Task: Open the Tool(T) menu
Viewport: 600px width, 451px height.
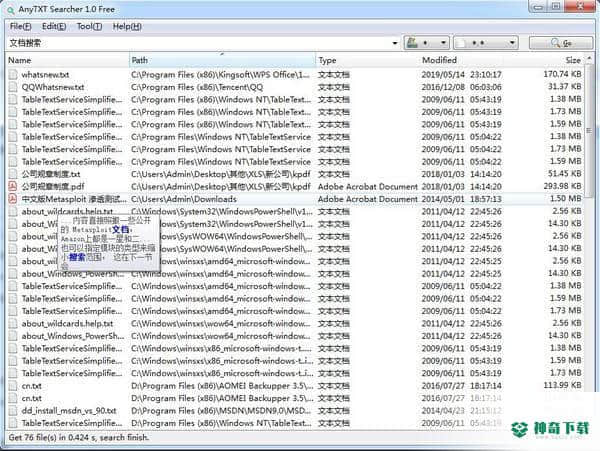Action: (89, 26)
